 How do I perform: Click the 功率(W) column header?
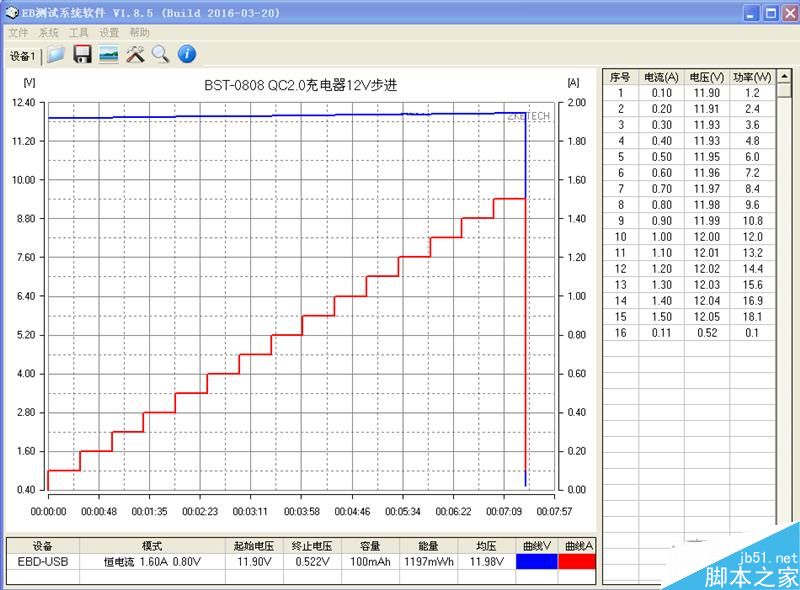[752, 77]
